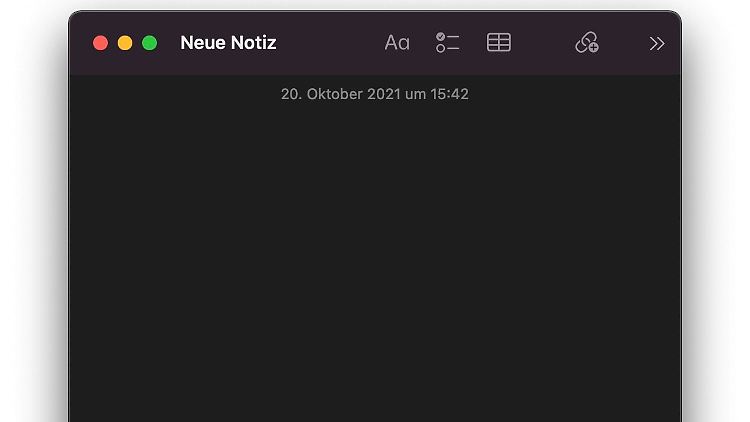Minimize the note with the yellow button

point(125,43)
